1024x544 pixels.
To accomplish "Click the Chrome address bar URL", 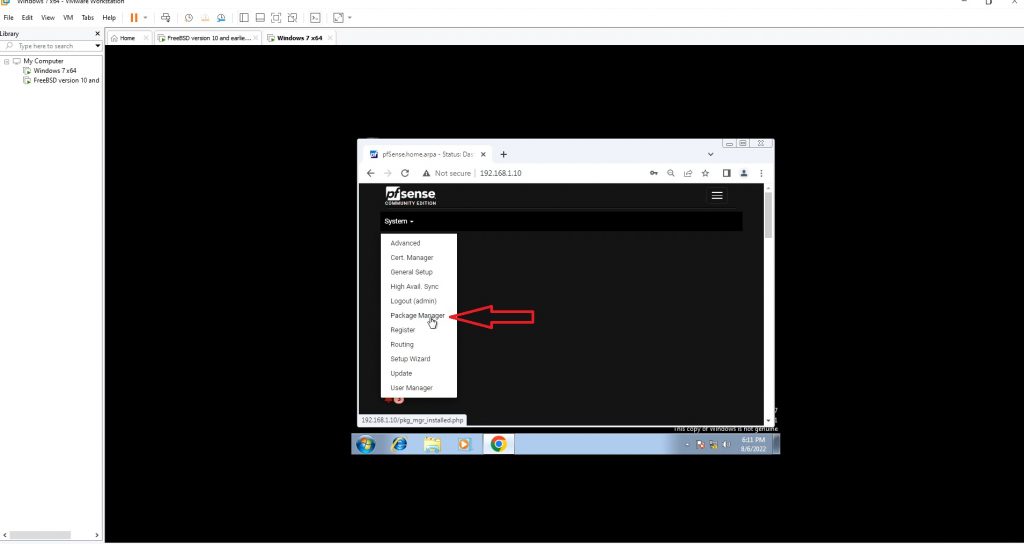I will click(500, 173).
